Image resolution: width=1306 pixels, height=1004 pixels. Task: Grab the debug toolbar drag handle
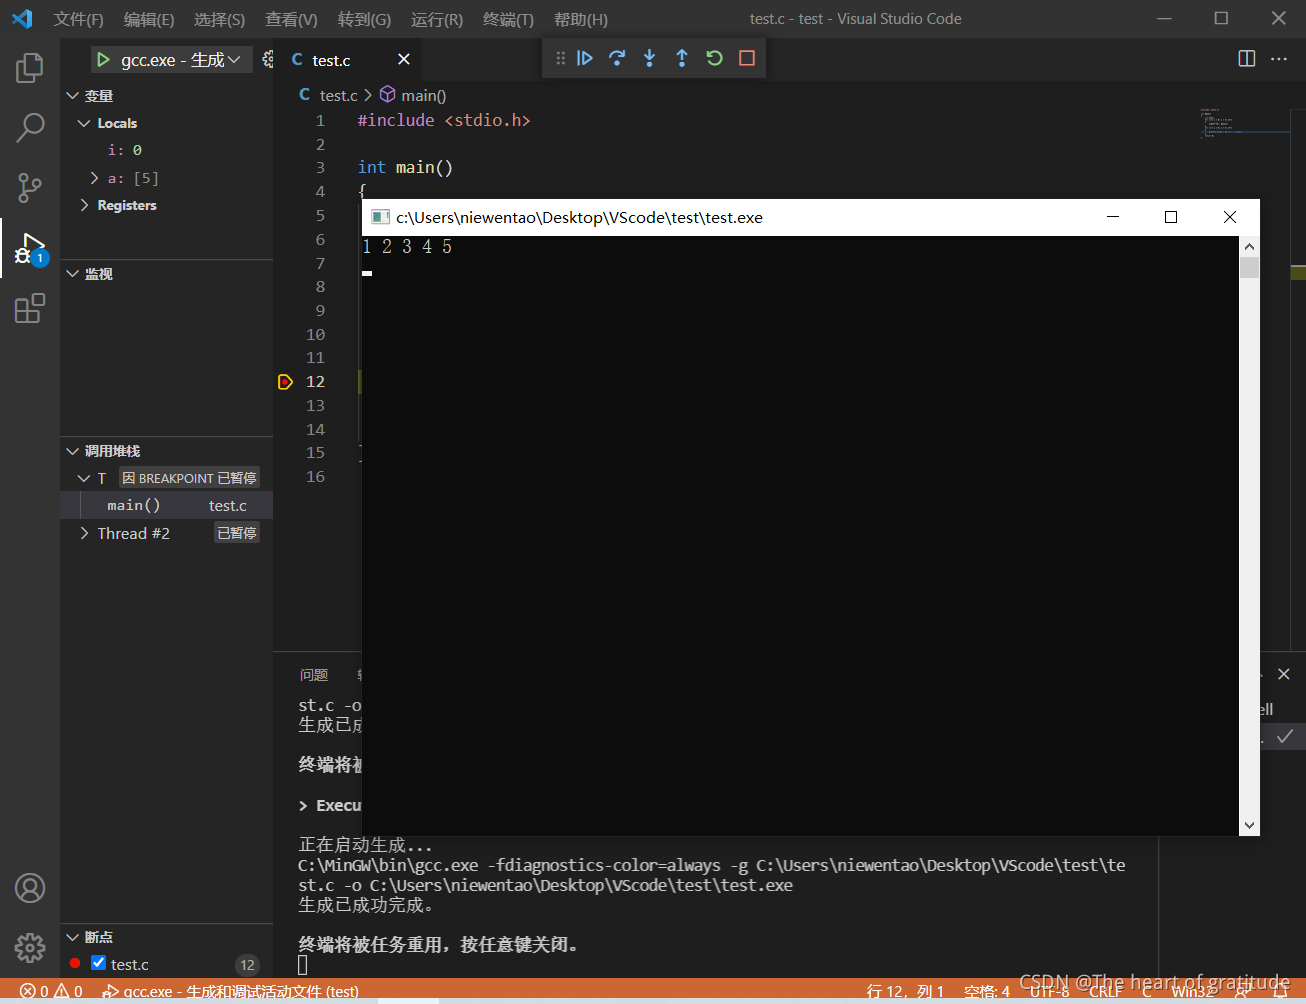560,58
